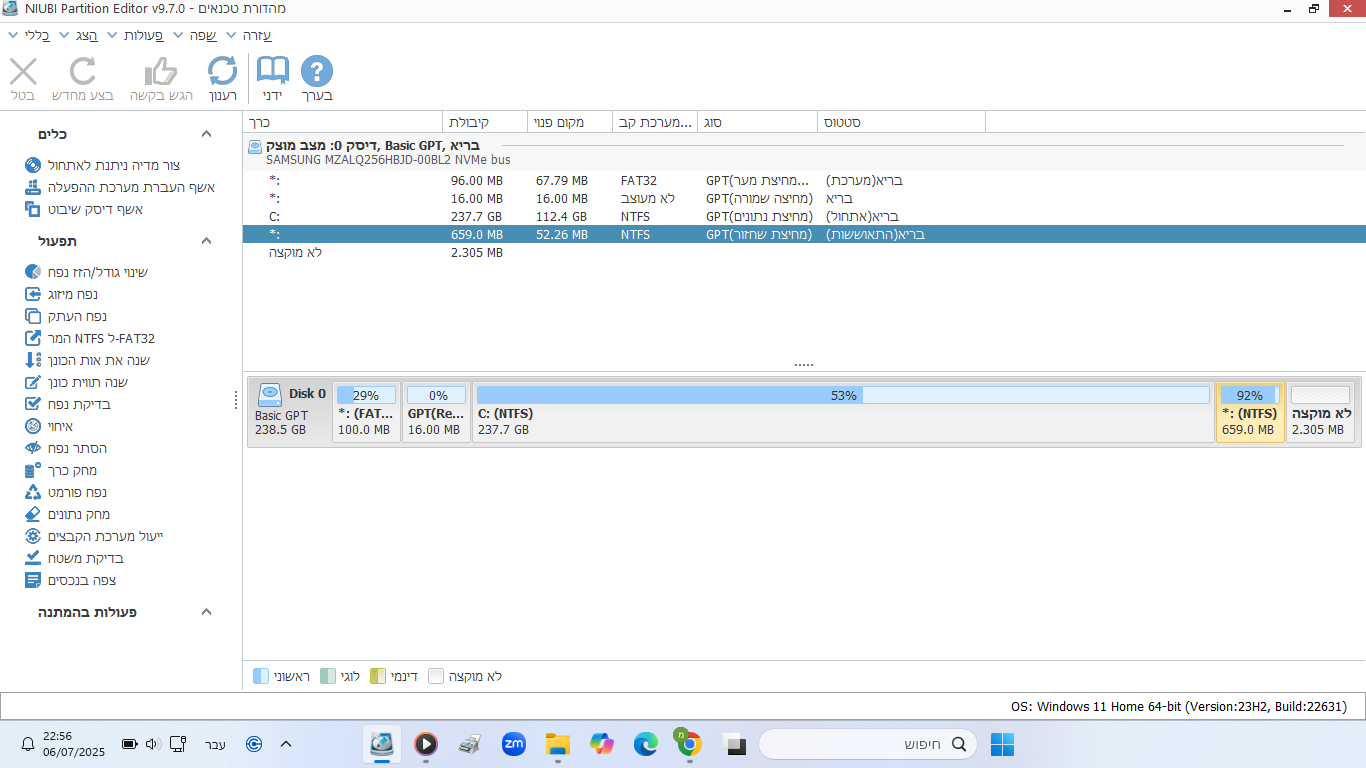Select the highlighted 659.0 MB recovery partition row

click(x=804, y=235)
